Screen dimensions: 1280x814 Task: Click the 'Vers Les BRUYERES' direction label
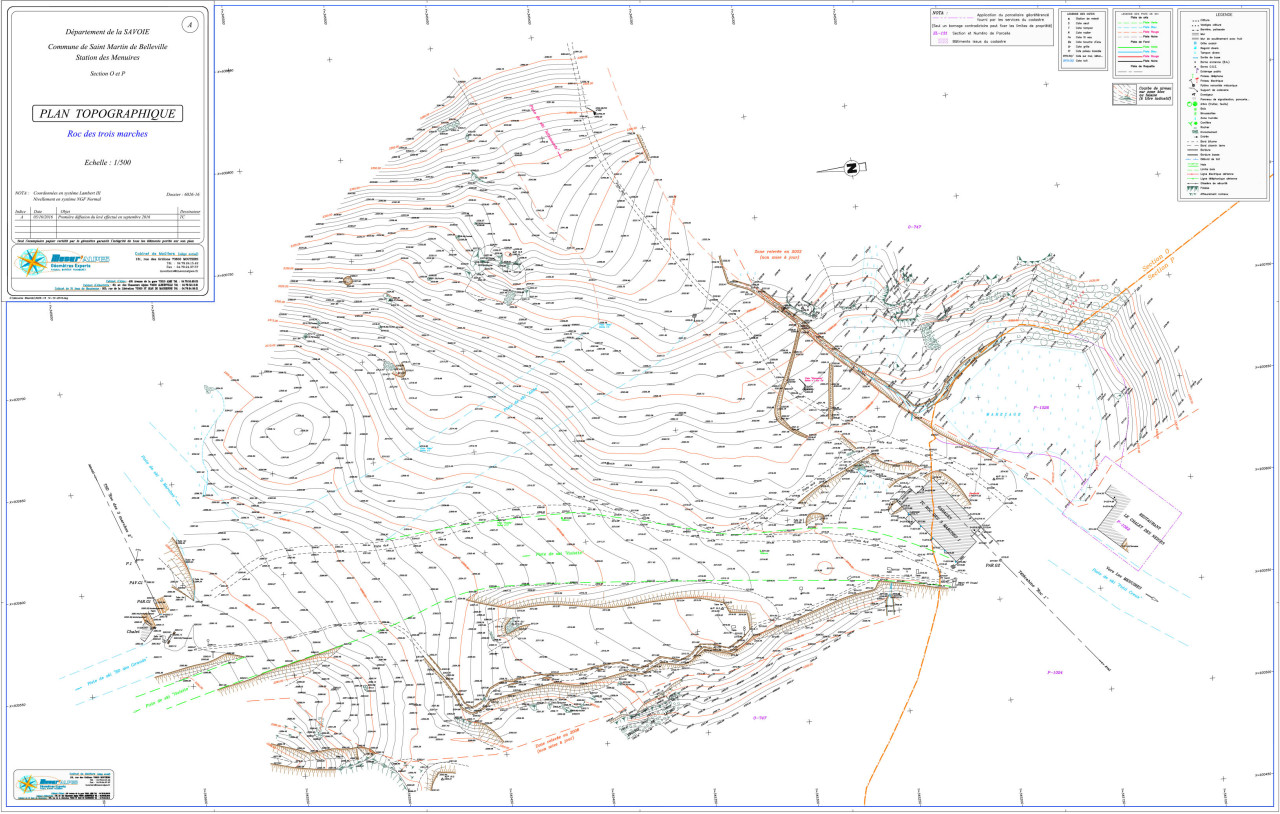point(1124,578)
